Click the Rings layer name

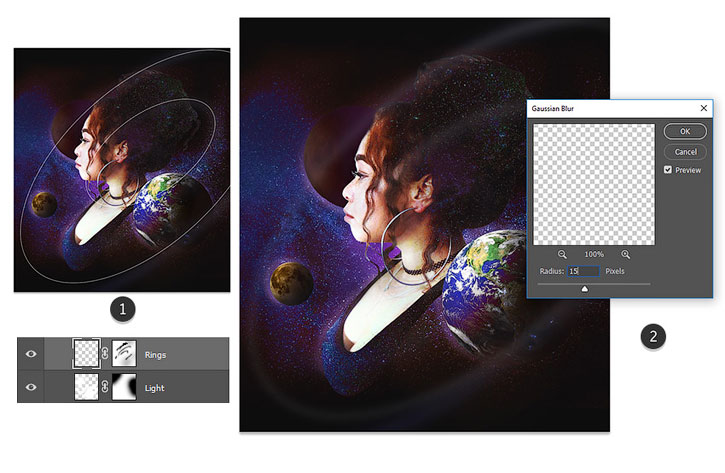click(155, 355)
